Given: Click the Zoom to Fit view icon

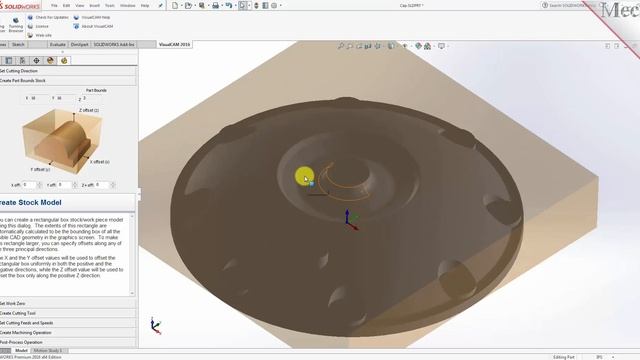Looking at the screenshot, I should coord(341,46).
